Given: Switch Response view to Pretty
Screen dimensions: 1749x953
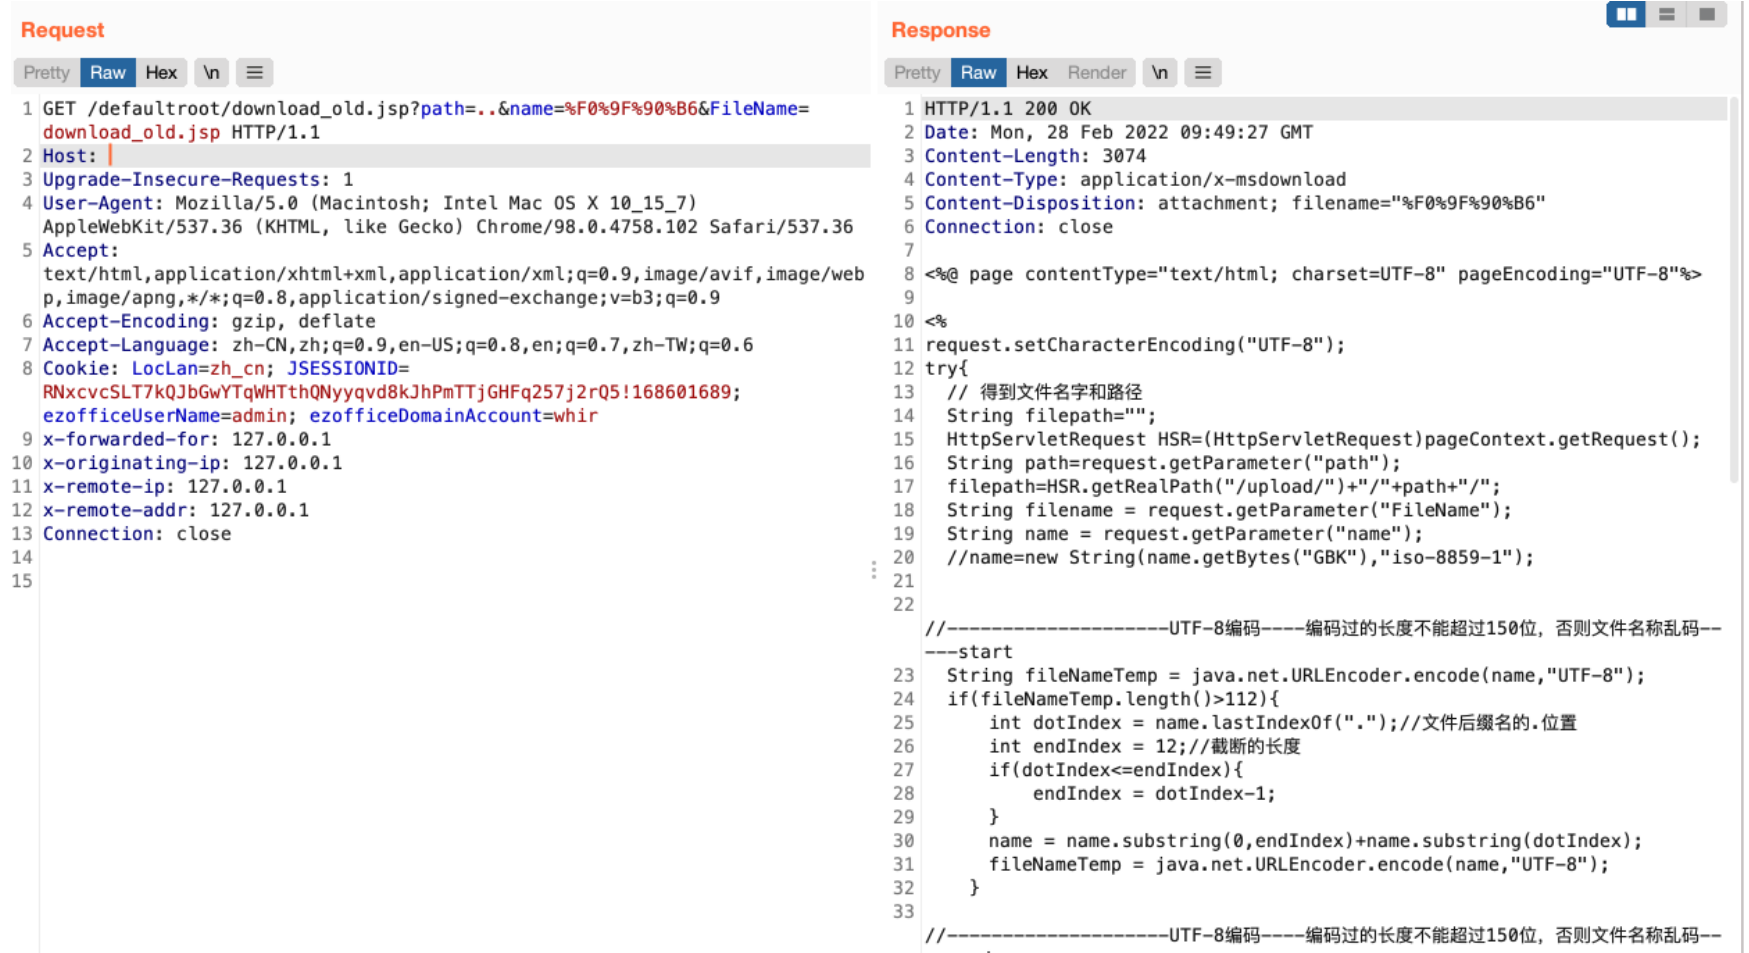Looking at the screenshot, I should pyautogui.click(x=917, y=72).
